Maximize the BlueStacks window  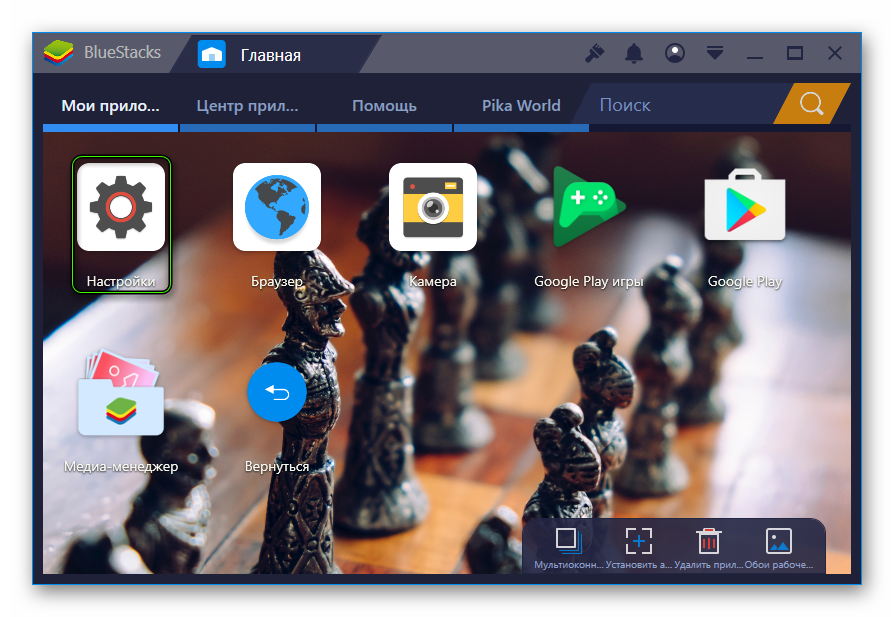coord(795,54)
